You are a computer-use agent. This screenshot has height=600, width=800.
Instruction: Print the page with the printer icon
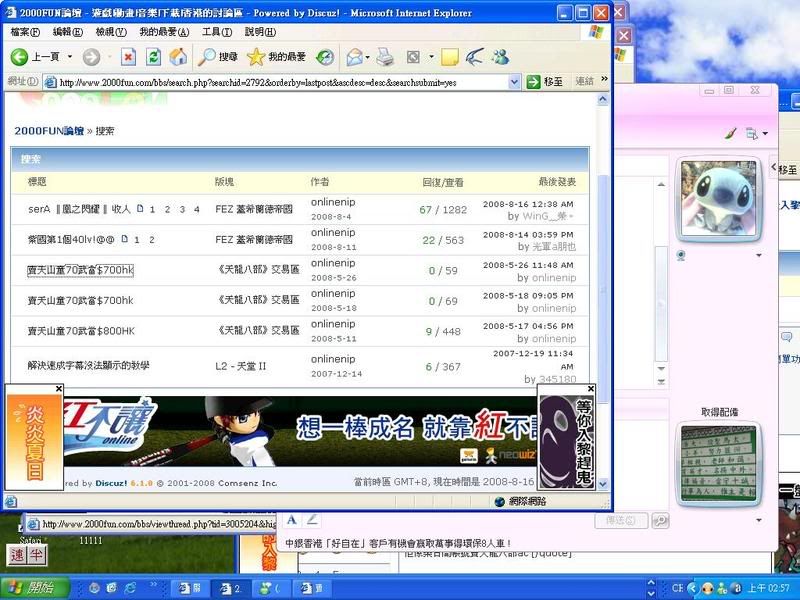pos(385,57)
